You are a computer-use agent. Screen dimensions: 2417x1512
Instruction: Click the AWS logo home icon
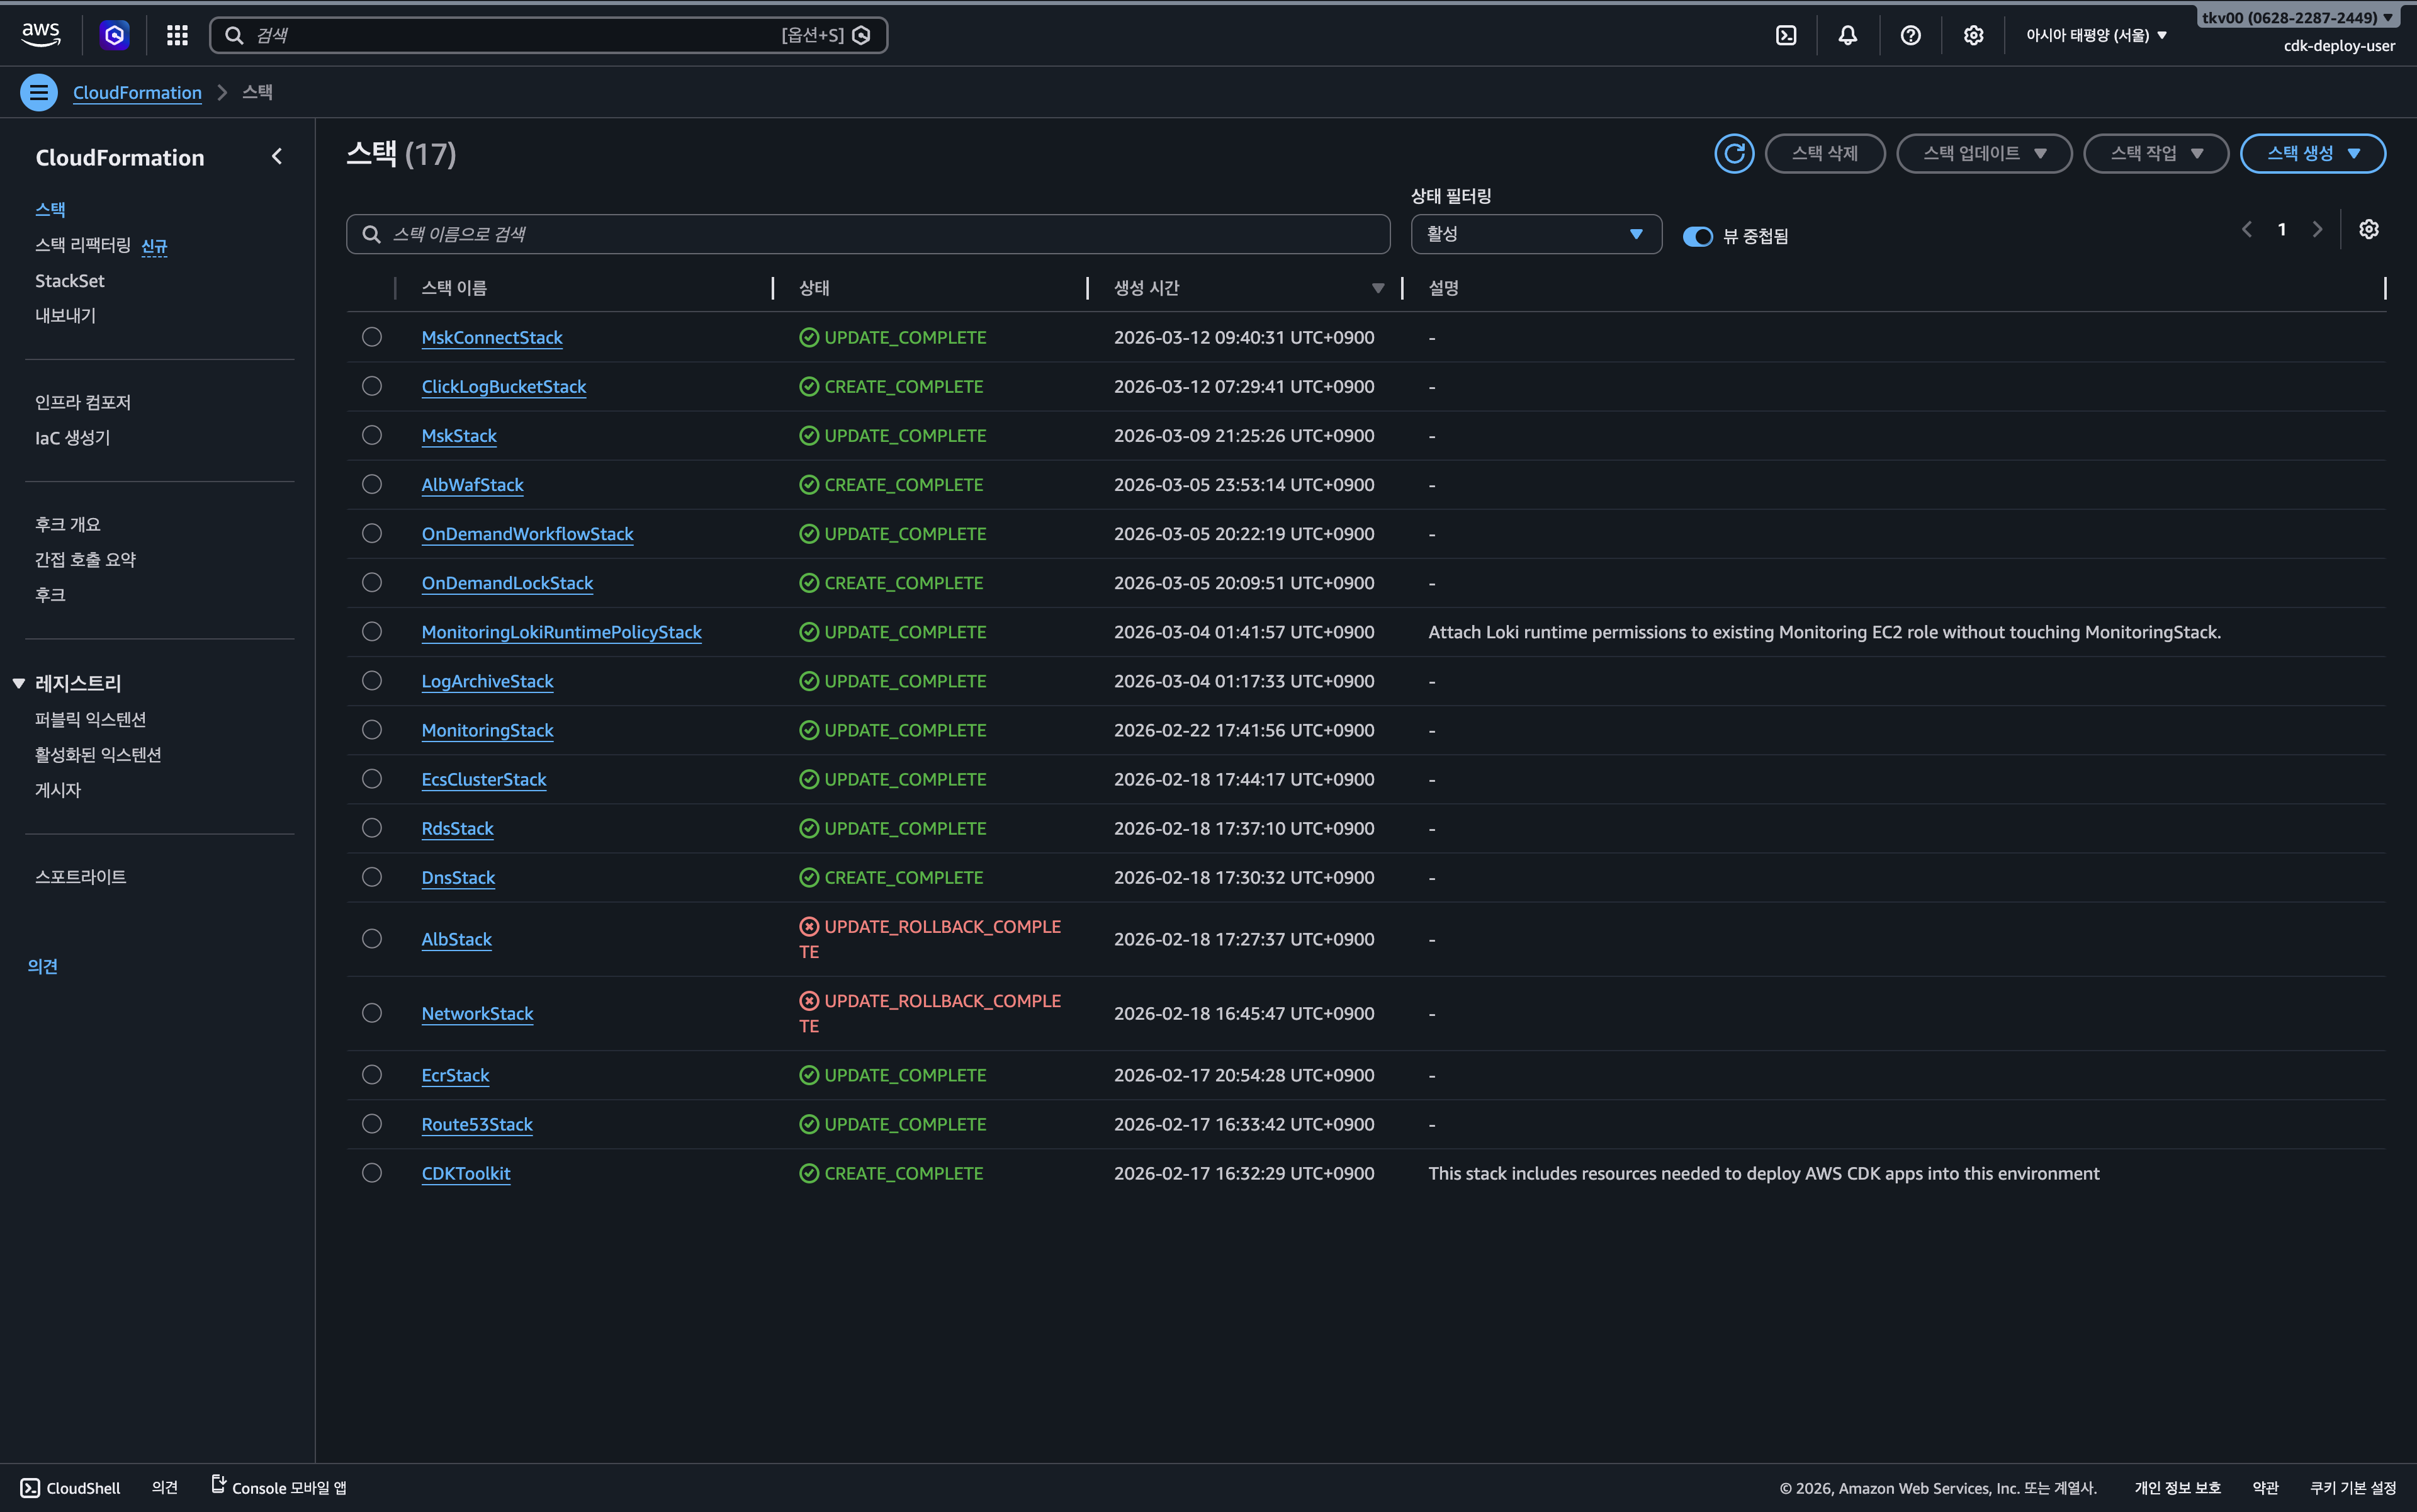41,35
